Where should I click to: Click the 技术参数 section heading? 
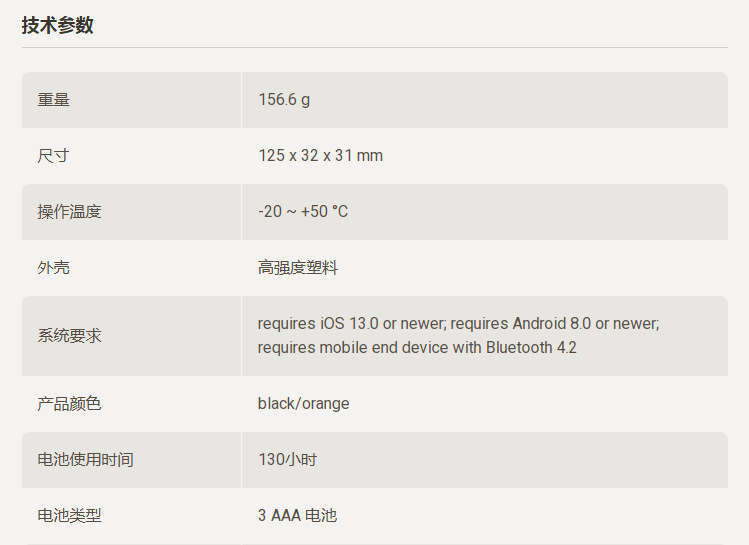point(58,25)
